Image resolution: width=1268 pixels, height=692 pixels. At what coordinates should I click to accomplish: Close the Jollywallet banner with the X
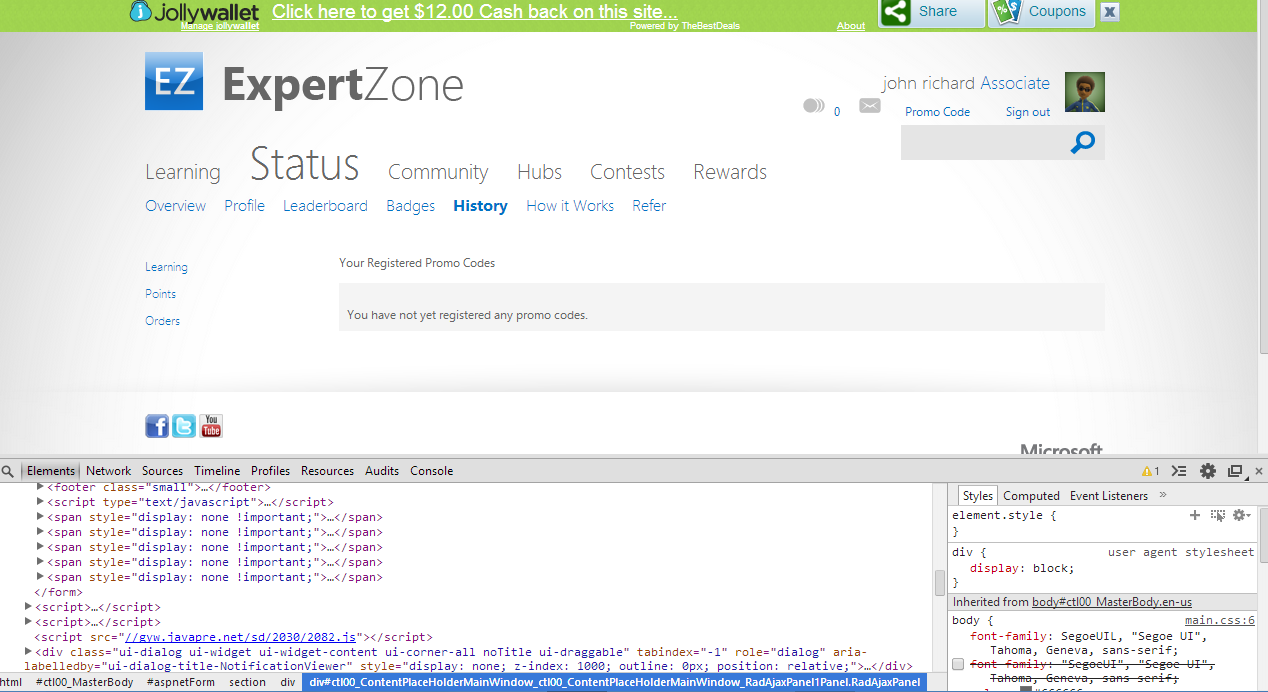[1110, 12]
